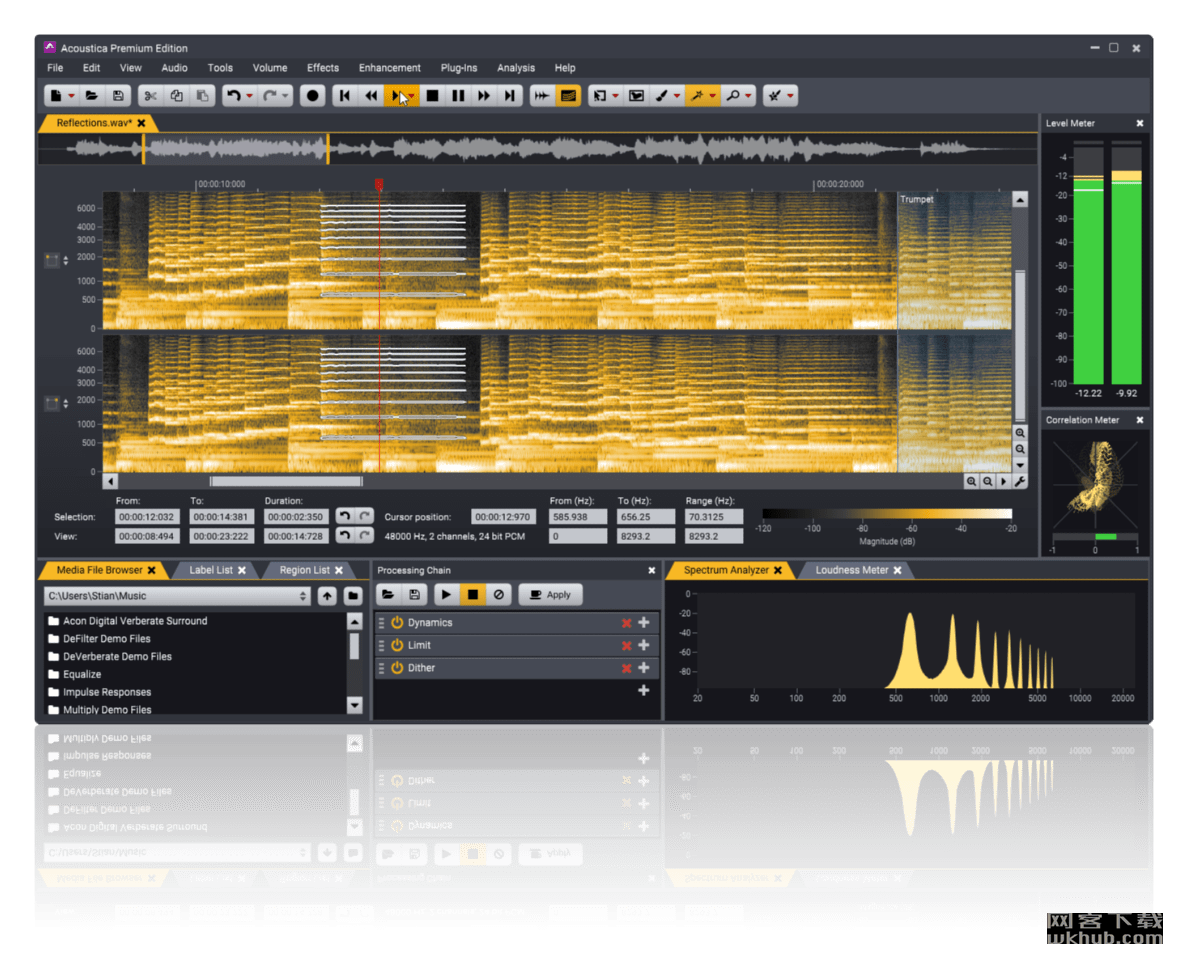Open the Plug-Ins menu
This screenshot has width=1188, height=964.
[458, 67]
